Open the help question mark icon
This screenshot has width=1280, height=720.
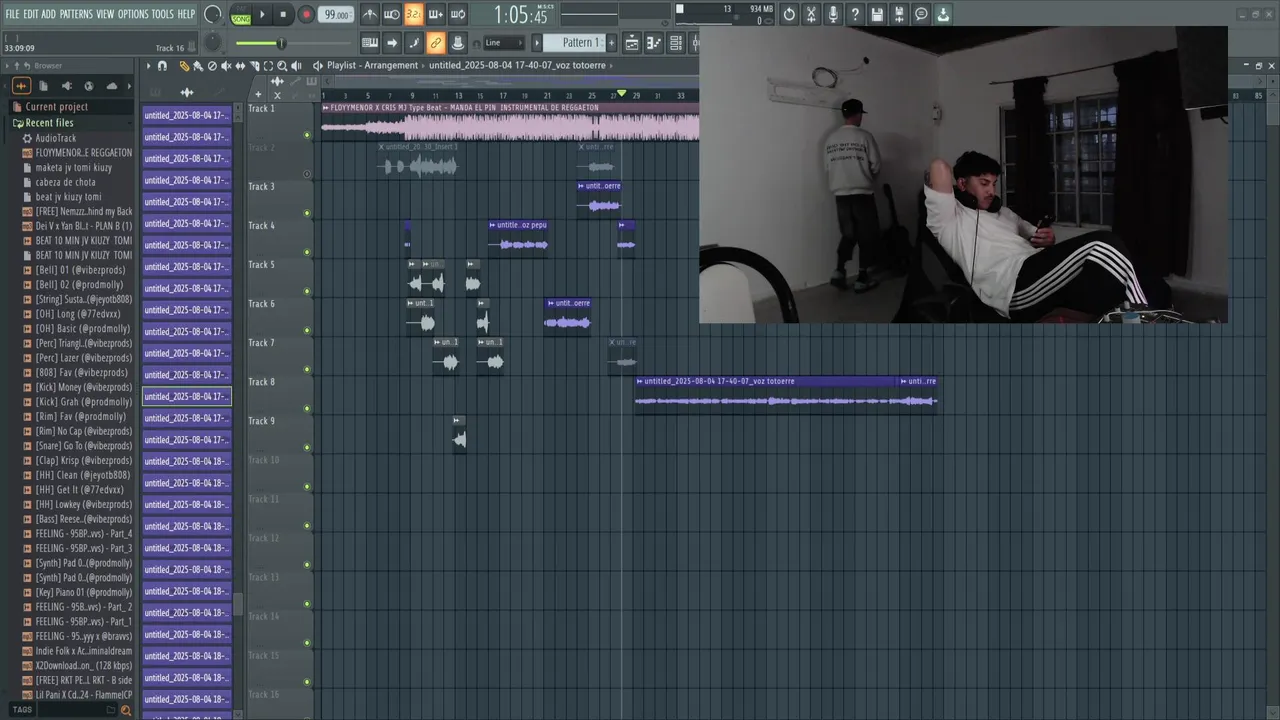[855, 14]
